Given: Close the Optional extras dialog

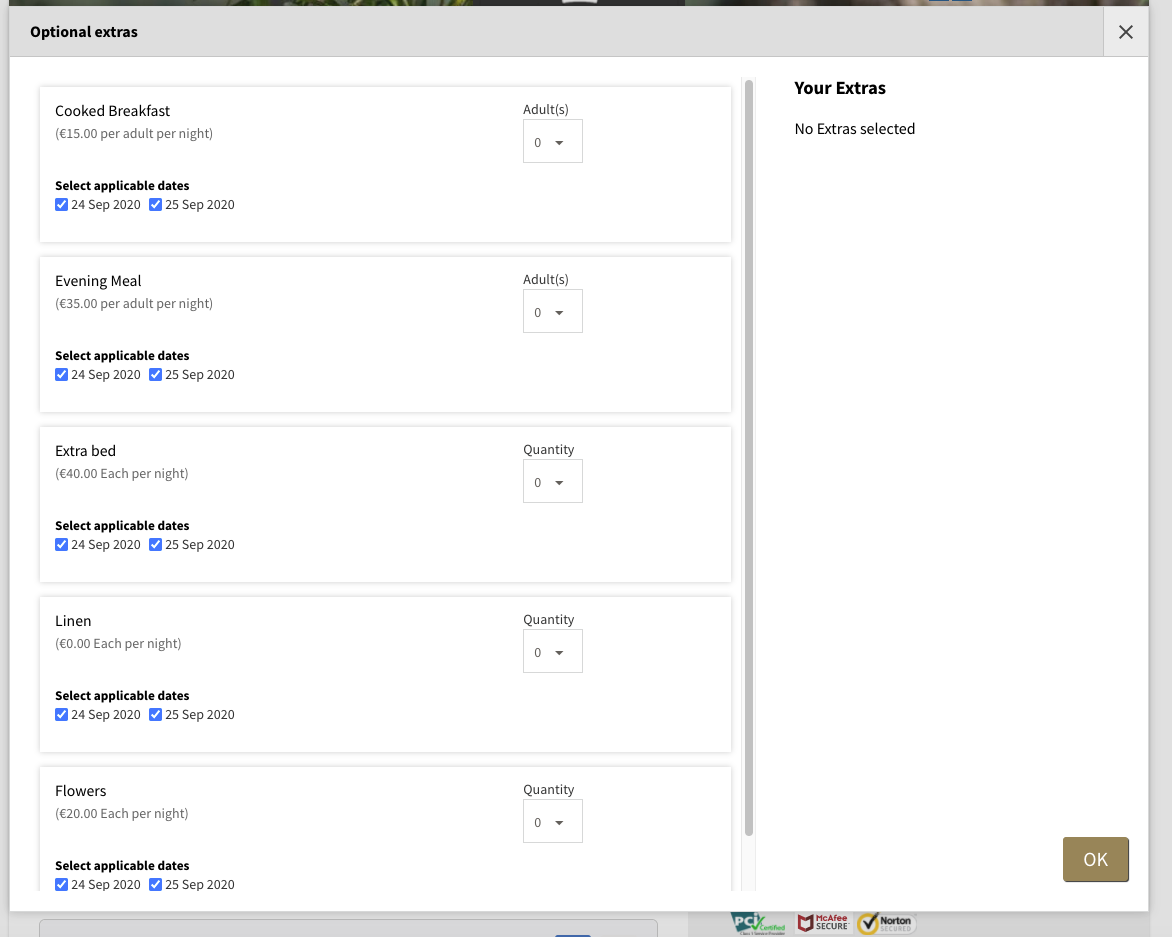Looking at the screenshot, I should pos(1126,32).
